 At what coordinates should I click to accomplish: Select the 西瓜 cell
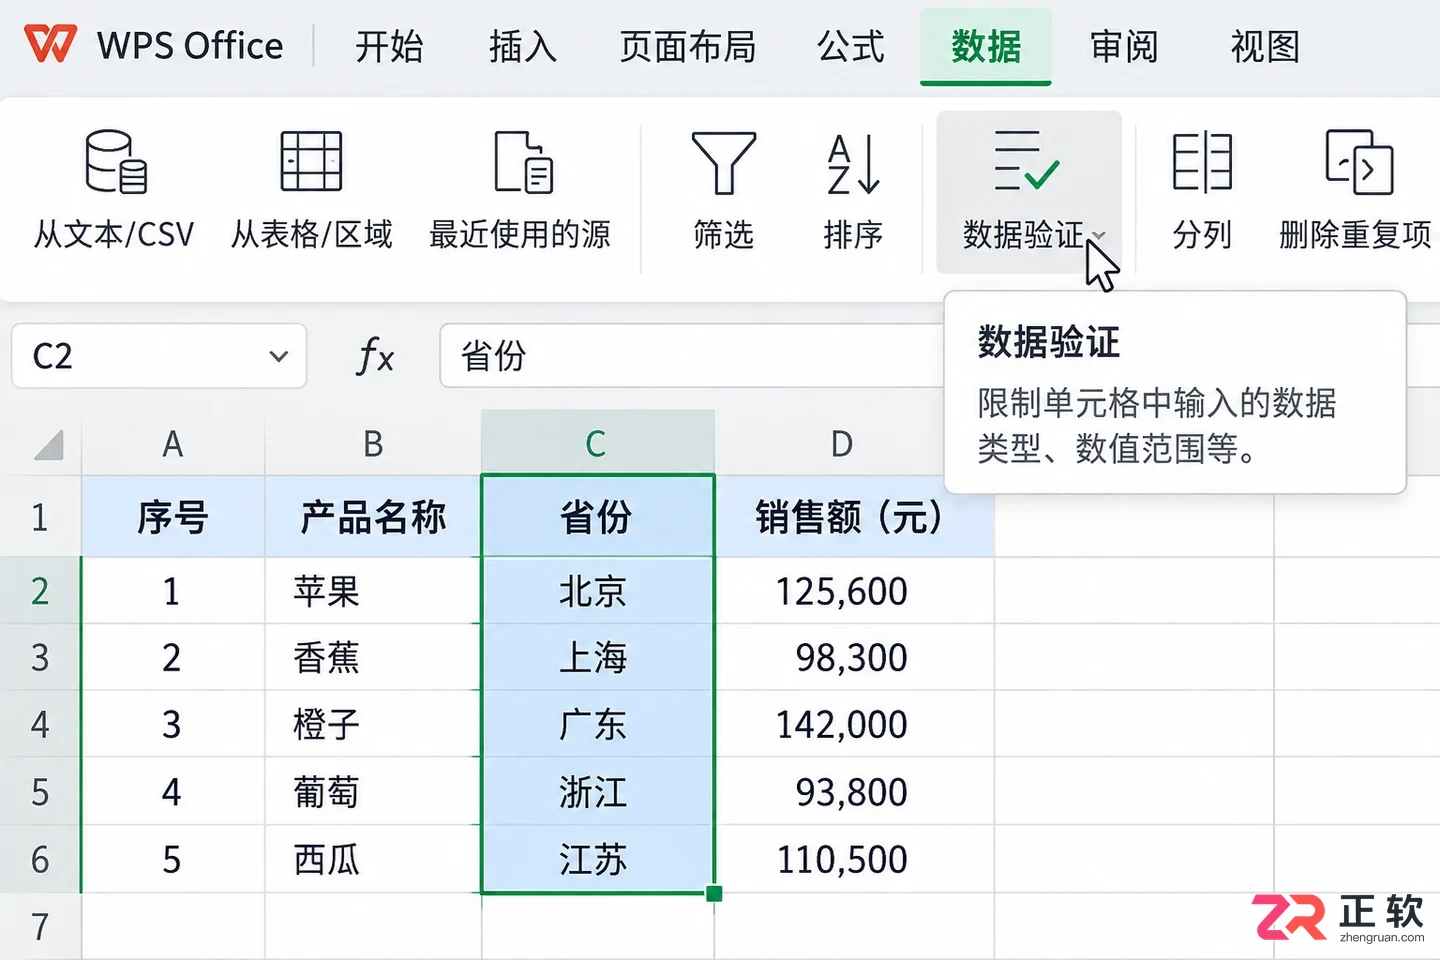pos(373,859)
